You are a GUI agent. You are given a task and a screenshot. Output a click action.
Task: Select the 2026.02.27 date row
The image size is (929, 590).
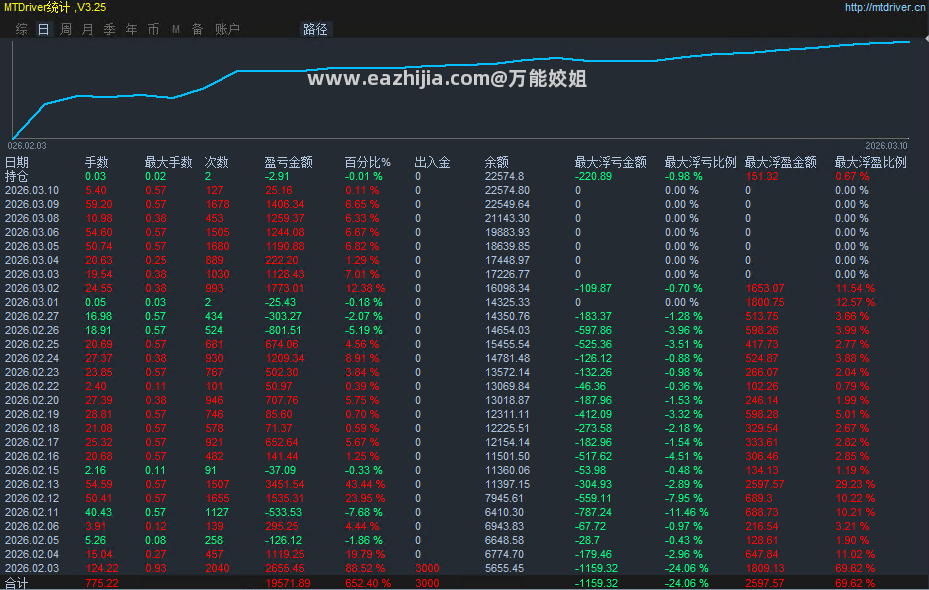[32, 316]
